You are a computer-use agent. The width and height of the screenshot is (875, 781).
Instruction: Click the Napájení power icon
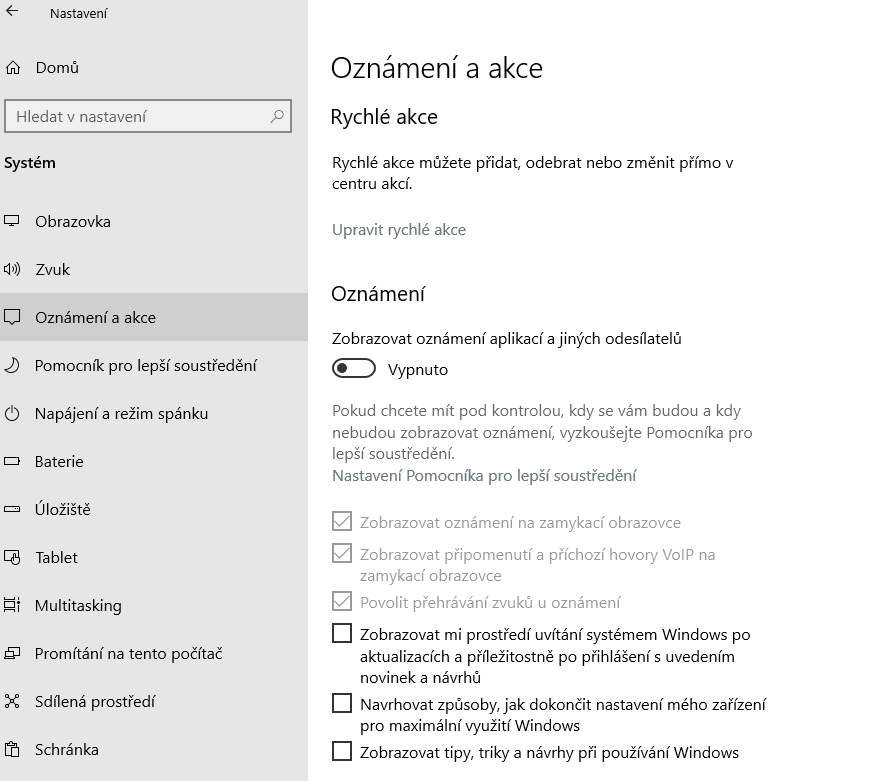tap(13, 413)
